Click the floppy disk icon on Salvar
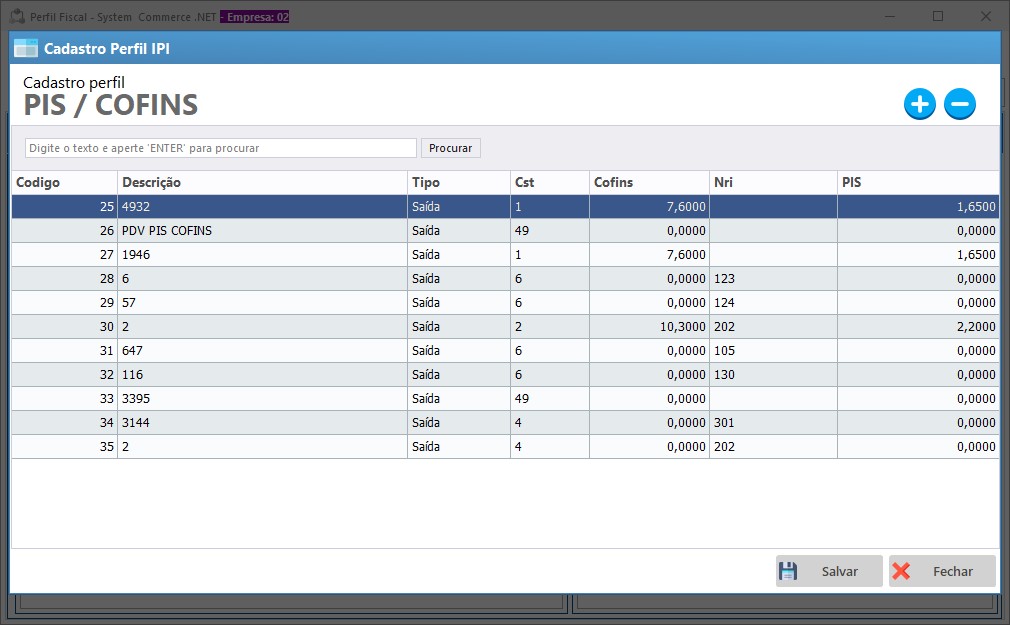The height and width of the screenshot is (625, 1010). pyautogui.click(x=788, y=571)
